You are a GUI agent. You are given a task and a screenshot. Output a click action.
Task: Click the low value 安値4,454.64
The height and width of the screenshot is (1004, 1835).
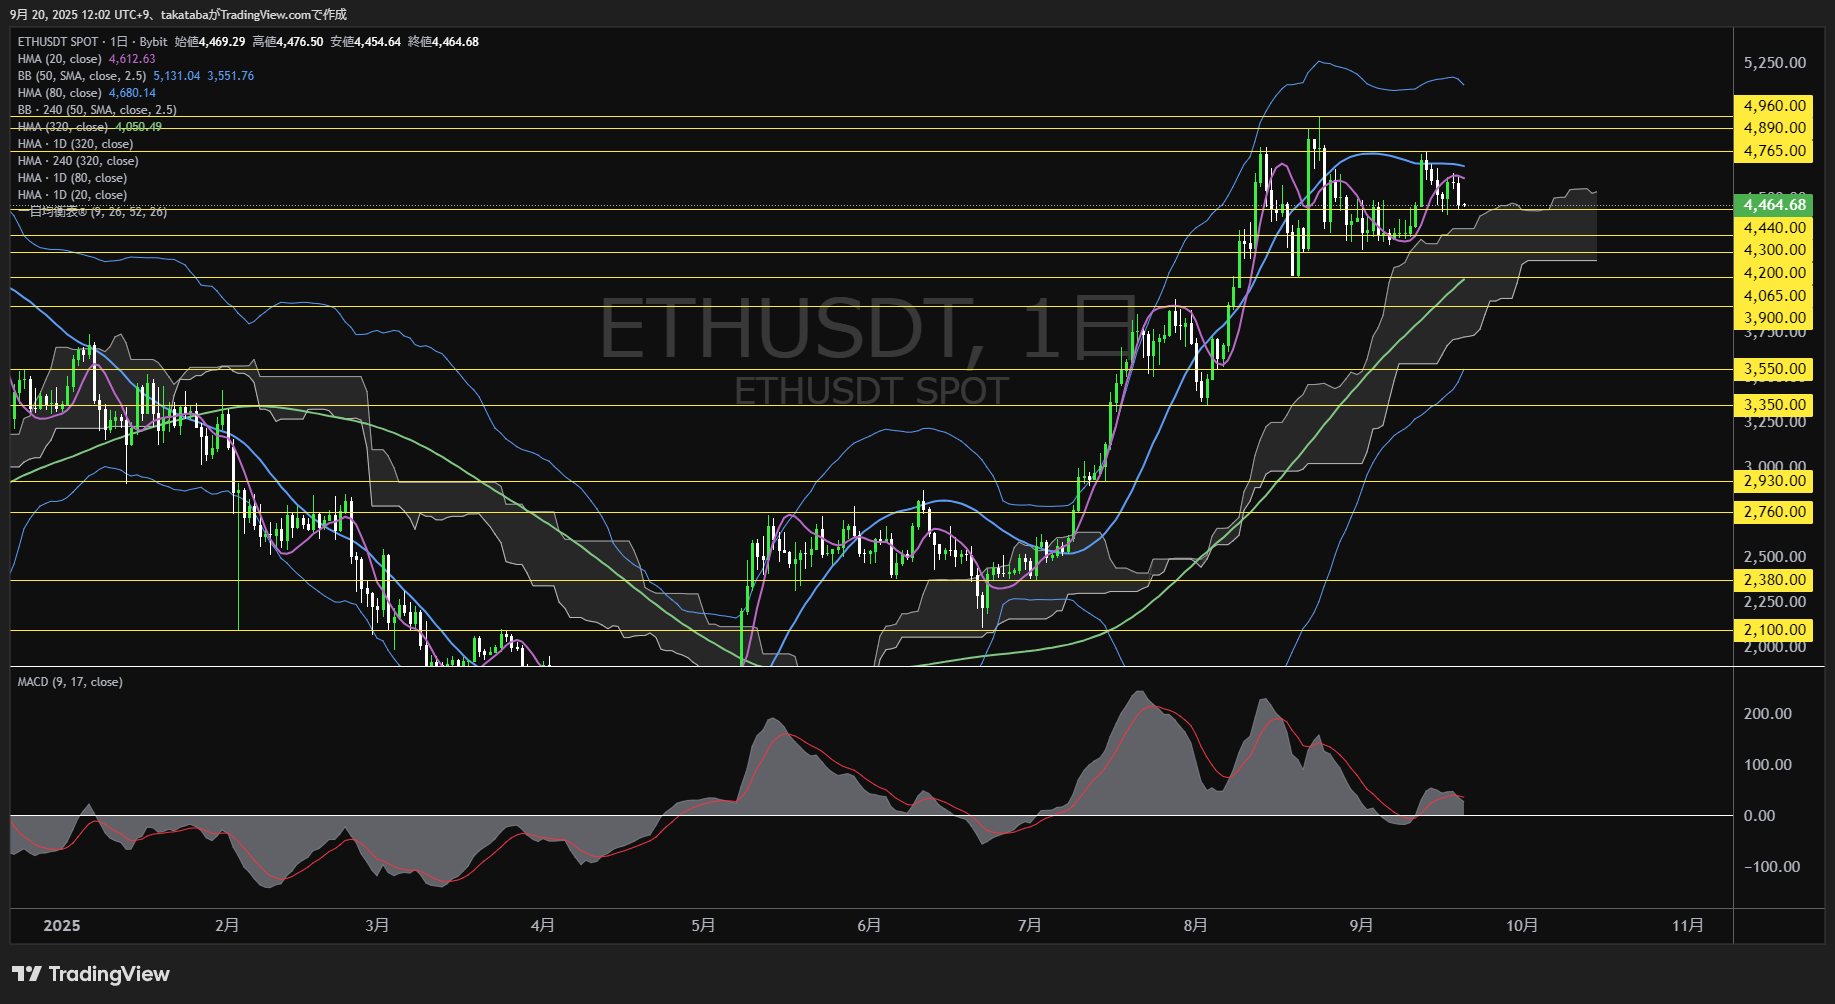tap(366, 42)
